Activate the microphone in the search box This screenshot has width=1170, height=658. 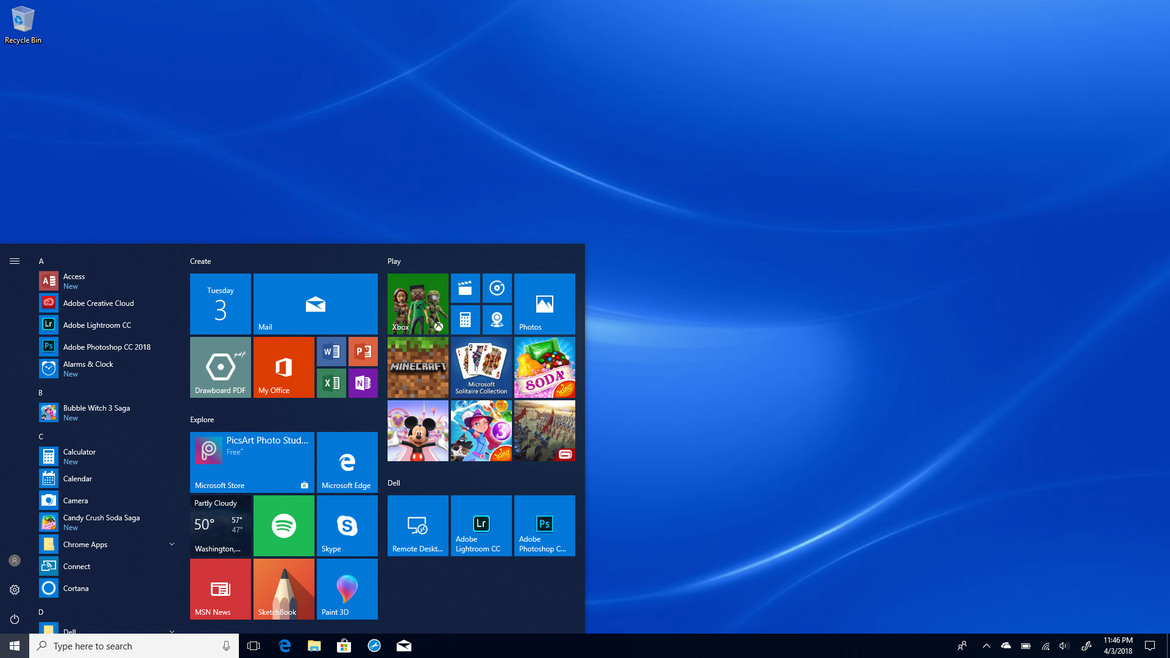226,646
